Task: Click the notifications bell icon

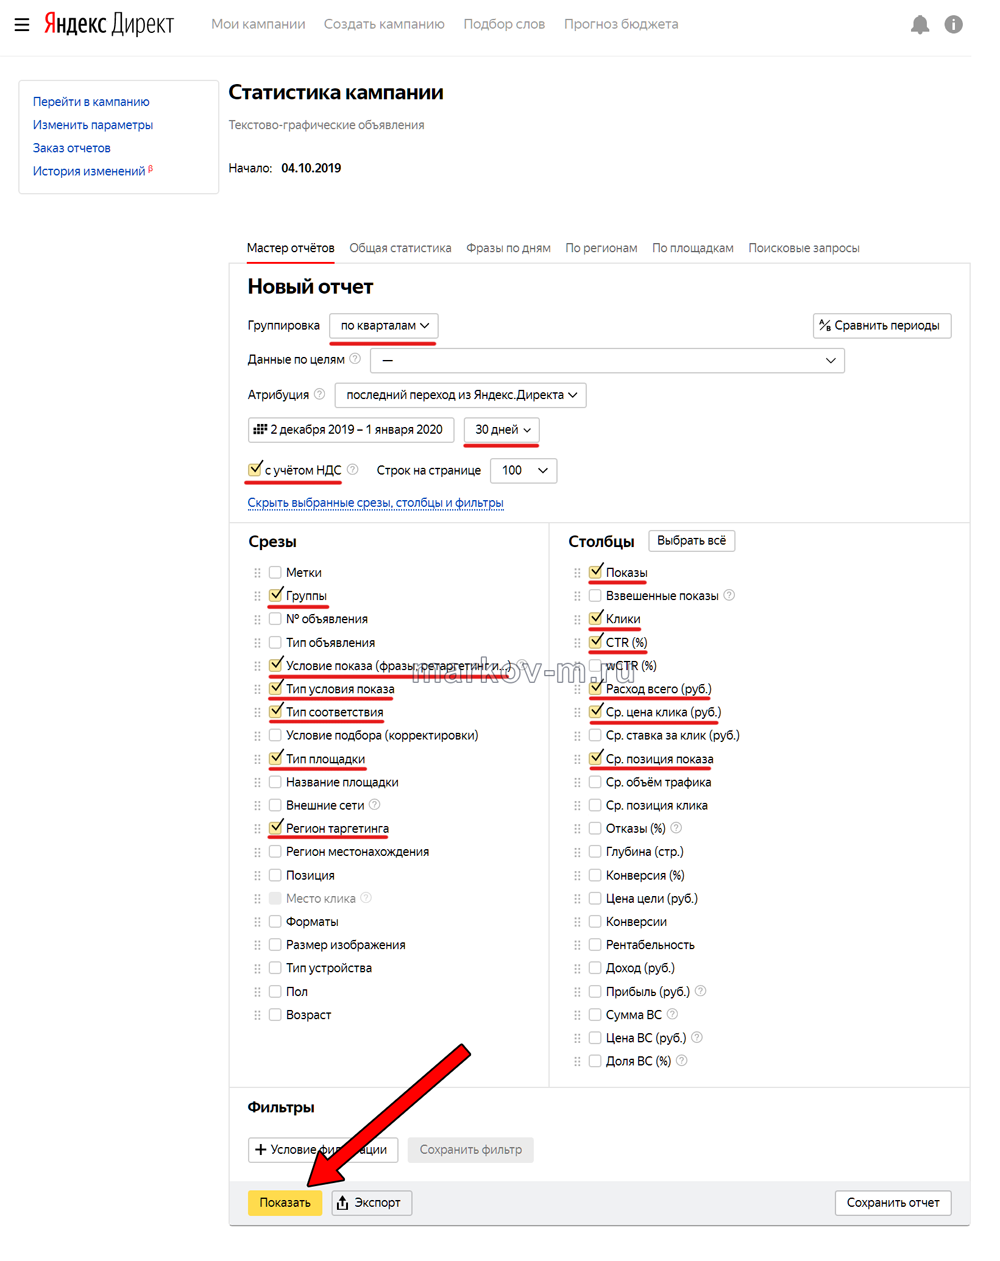Action: pos(919,25)
